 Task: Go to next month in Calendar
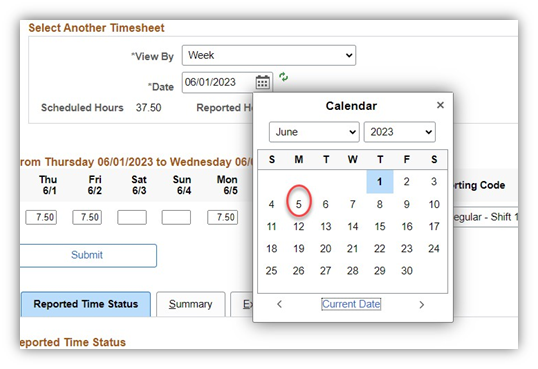(x=422, y=305)
